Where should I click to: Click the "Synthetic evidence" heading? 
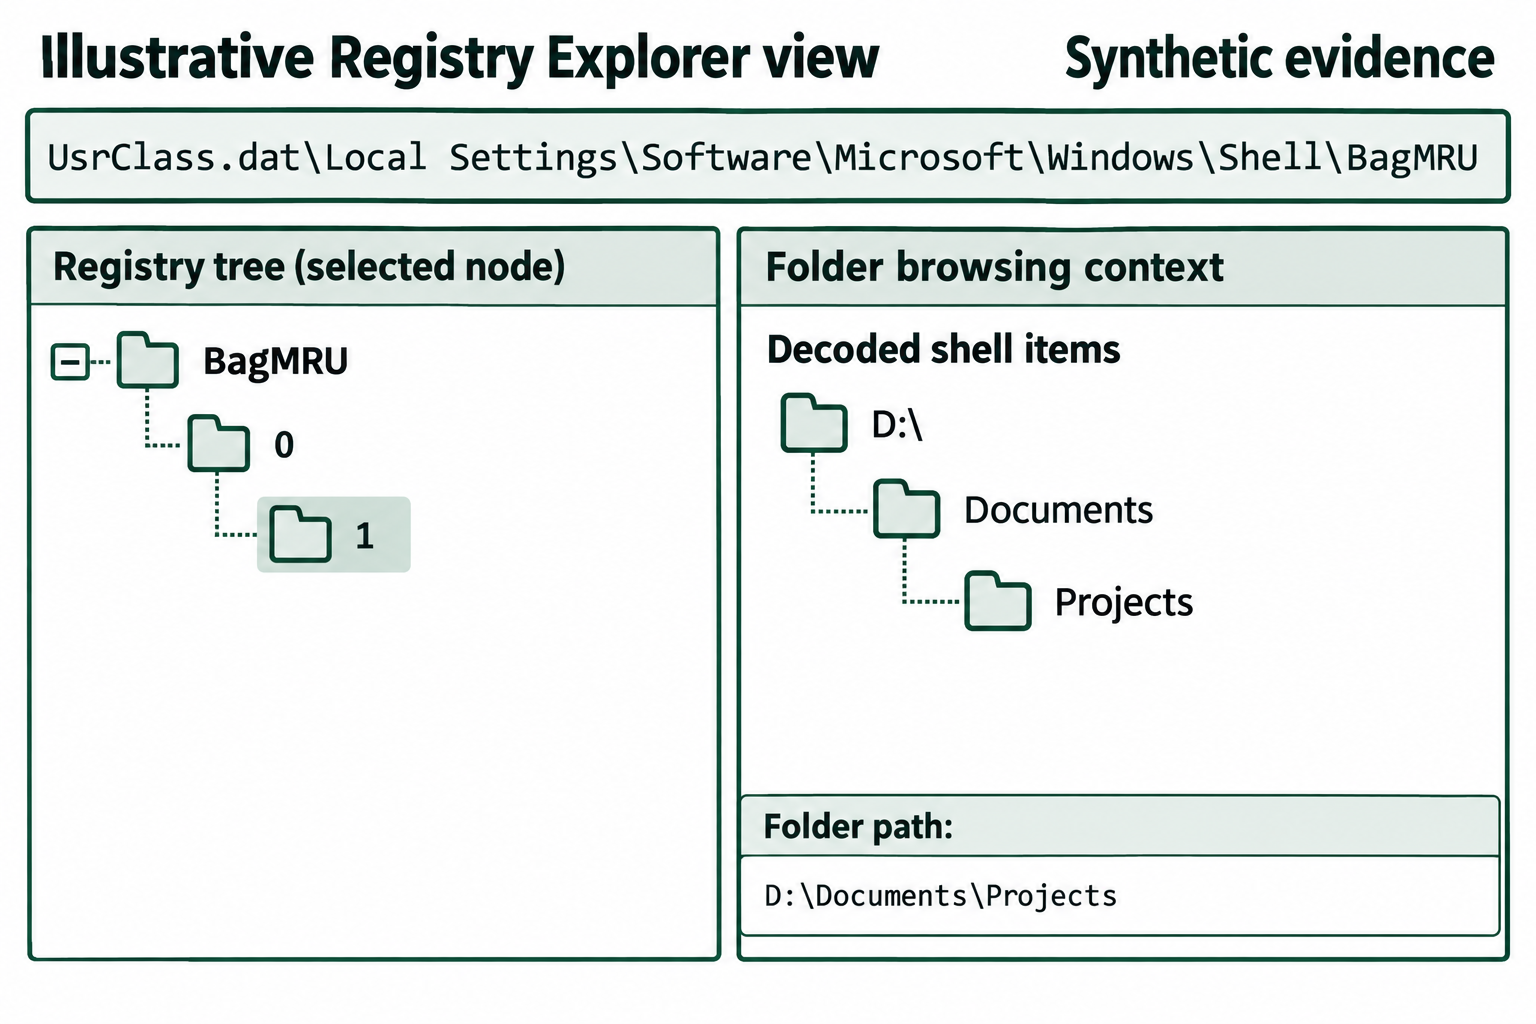coord(1279,58)
